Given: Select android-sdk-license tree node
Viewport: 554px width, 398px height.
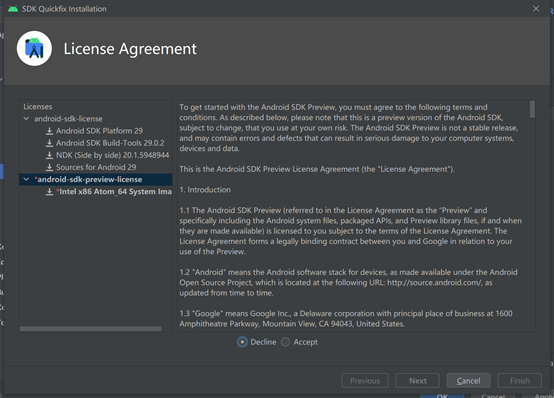Looking at the screenshot, I should [x=68, y=119].
